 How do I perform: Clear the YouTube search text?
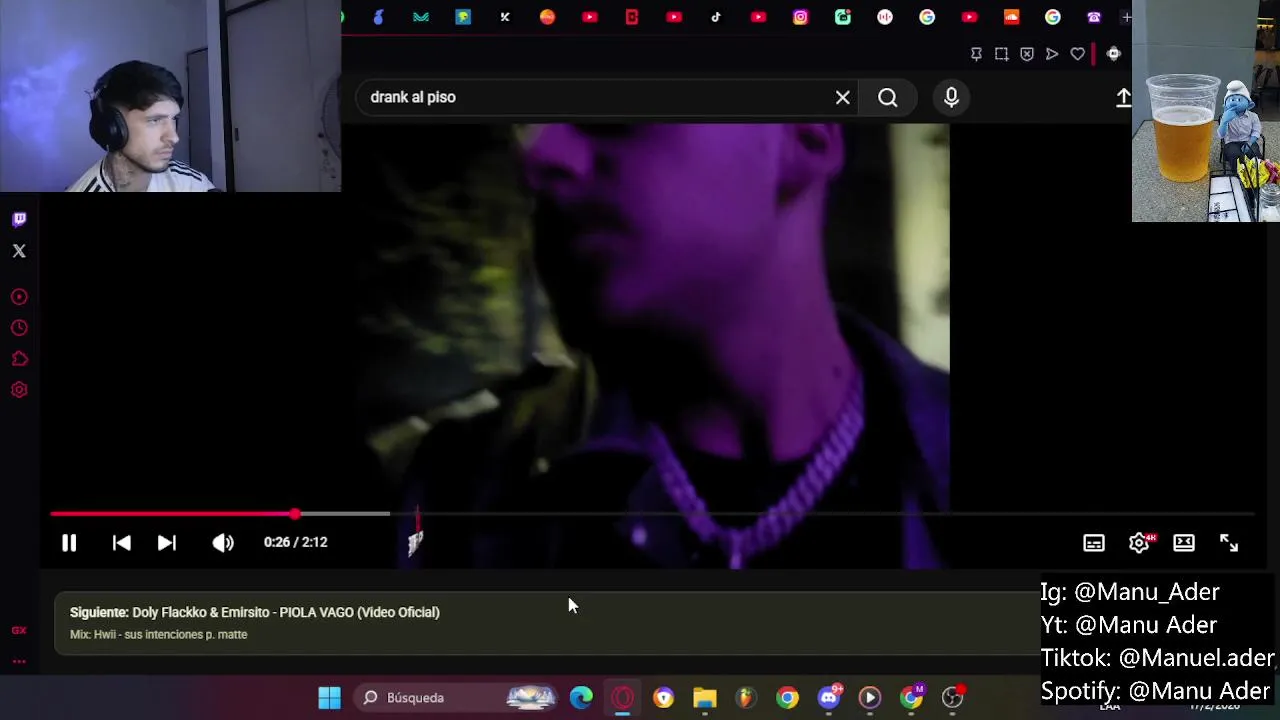pyautogui.click(x=843, y=97)
